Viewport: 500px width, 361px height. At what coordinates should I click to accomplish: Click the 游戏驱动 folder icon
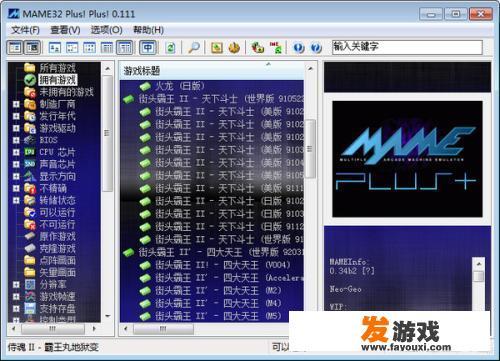click(30, 128)
